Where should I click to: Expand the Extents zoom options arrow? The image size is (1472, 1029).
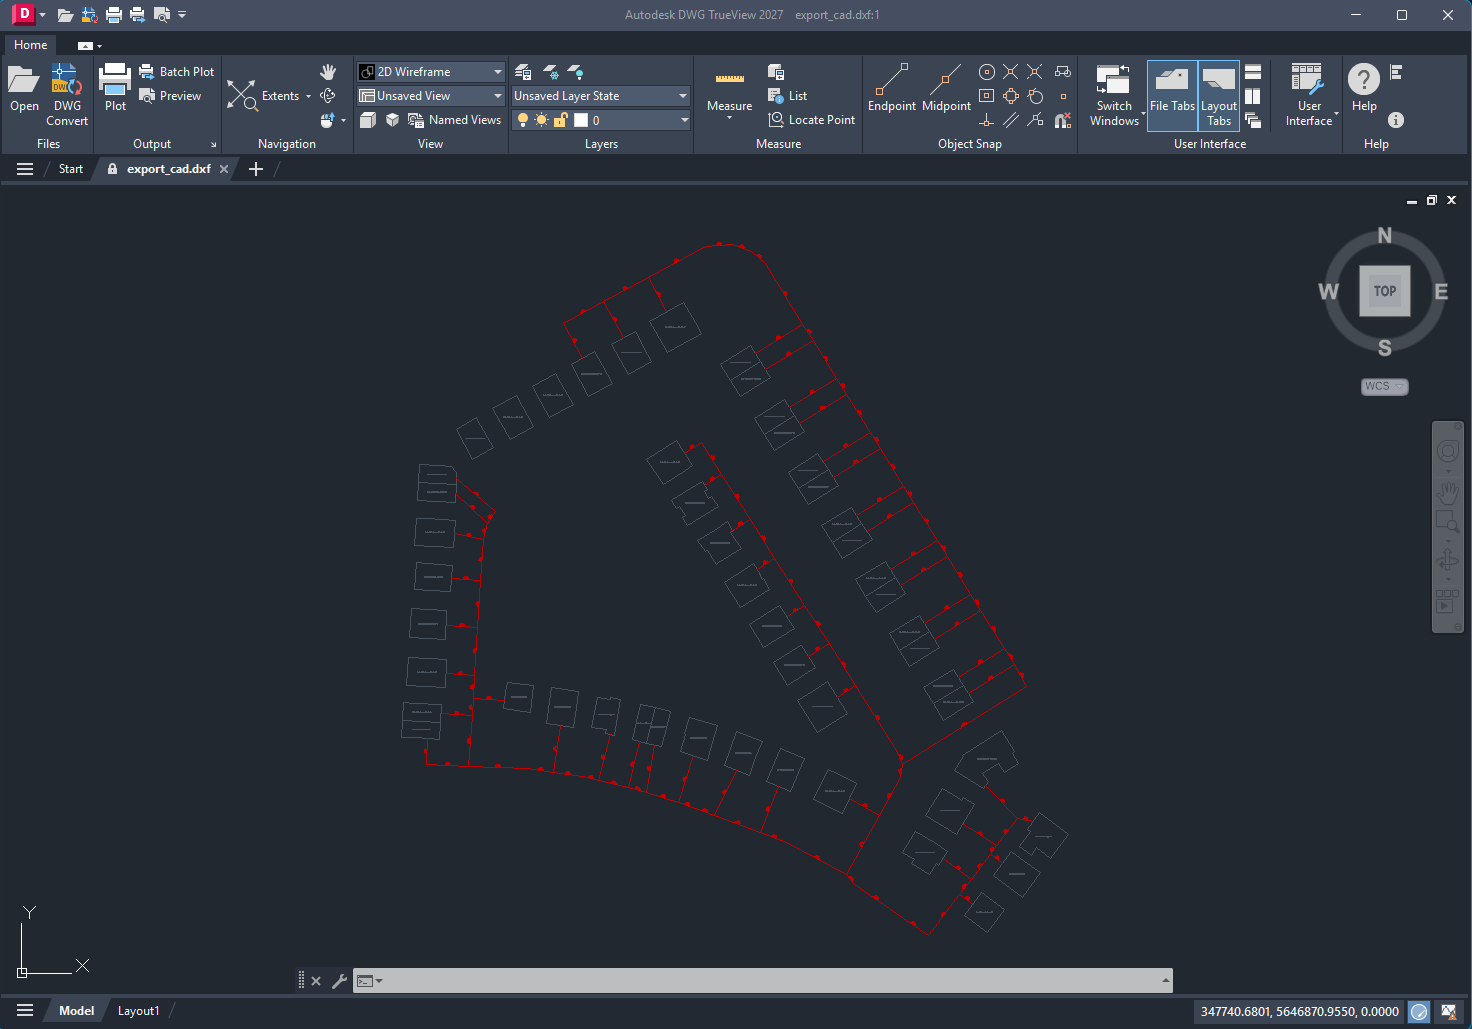(x=308, y=97)
